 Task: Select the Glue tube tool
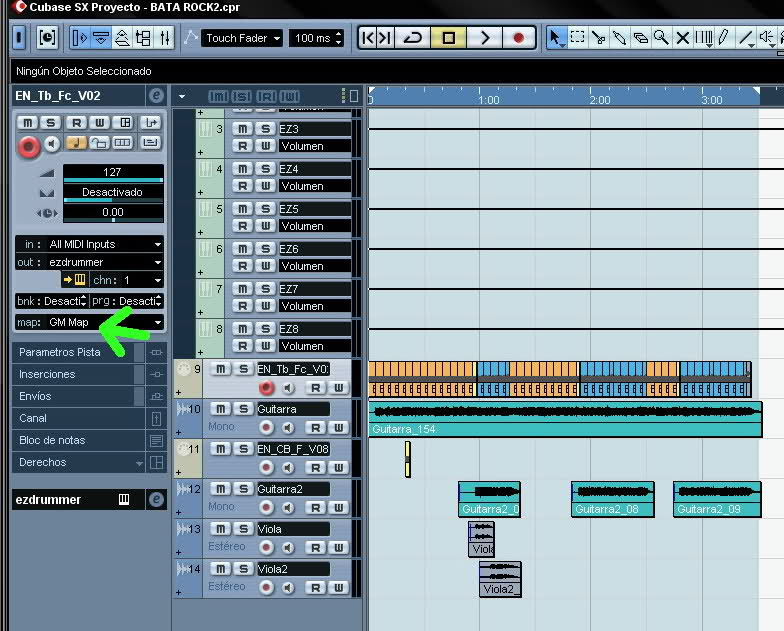pyautogui.click(x=620, y=38)
